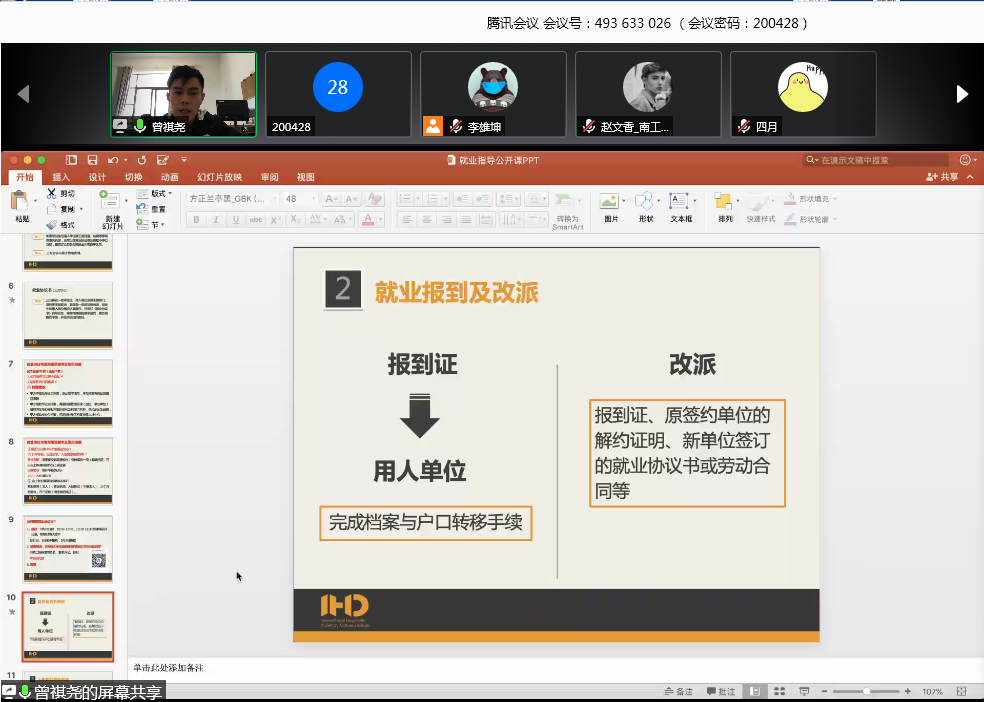Click the Share (共享) button
The height and width of the screenshot is (702, 984).
pyautogui.click(x=943, y=177)
